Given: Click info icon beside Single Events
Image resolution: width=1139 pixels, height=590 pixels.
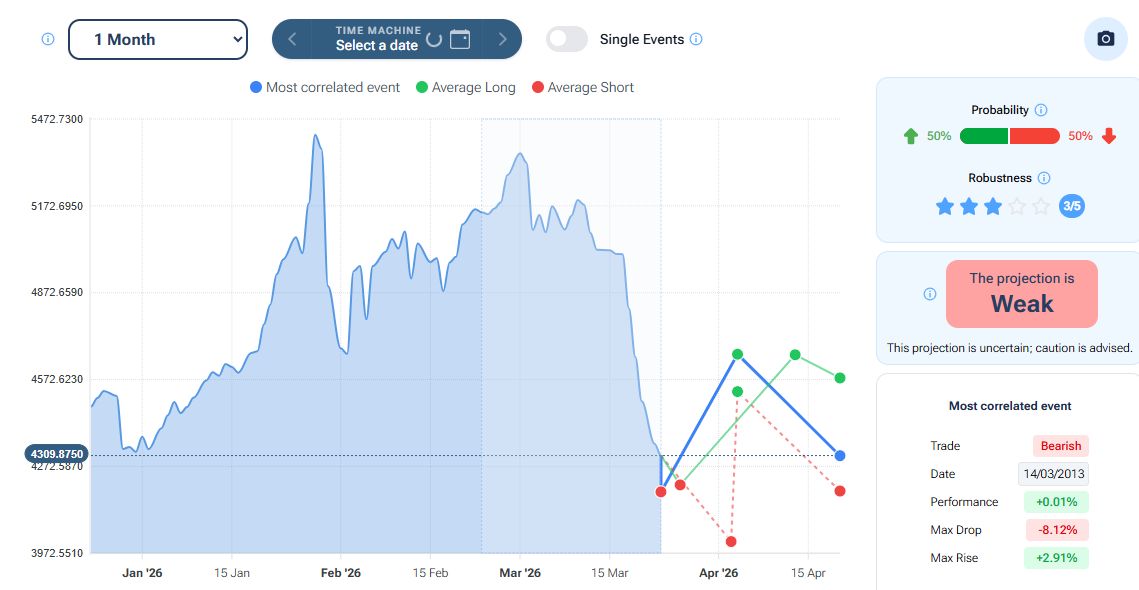Looking at the screenshot, I should pos(696,39).
